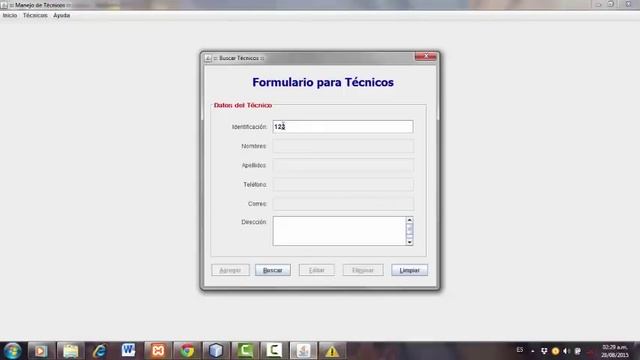Open the green Camtasia taskbar icon
Viewport: 640px width, 360px height.
click(245, 351)
